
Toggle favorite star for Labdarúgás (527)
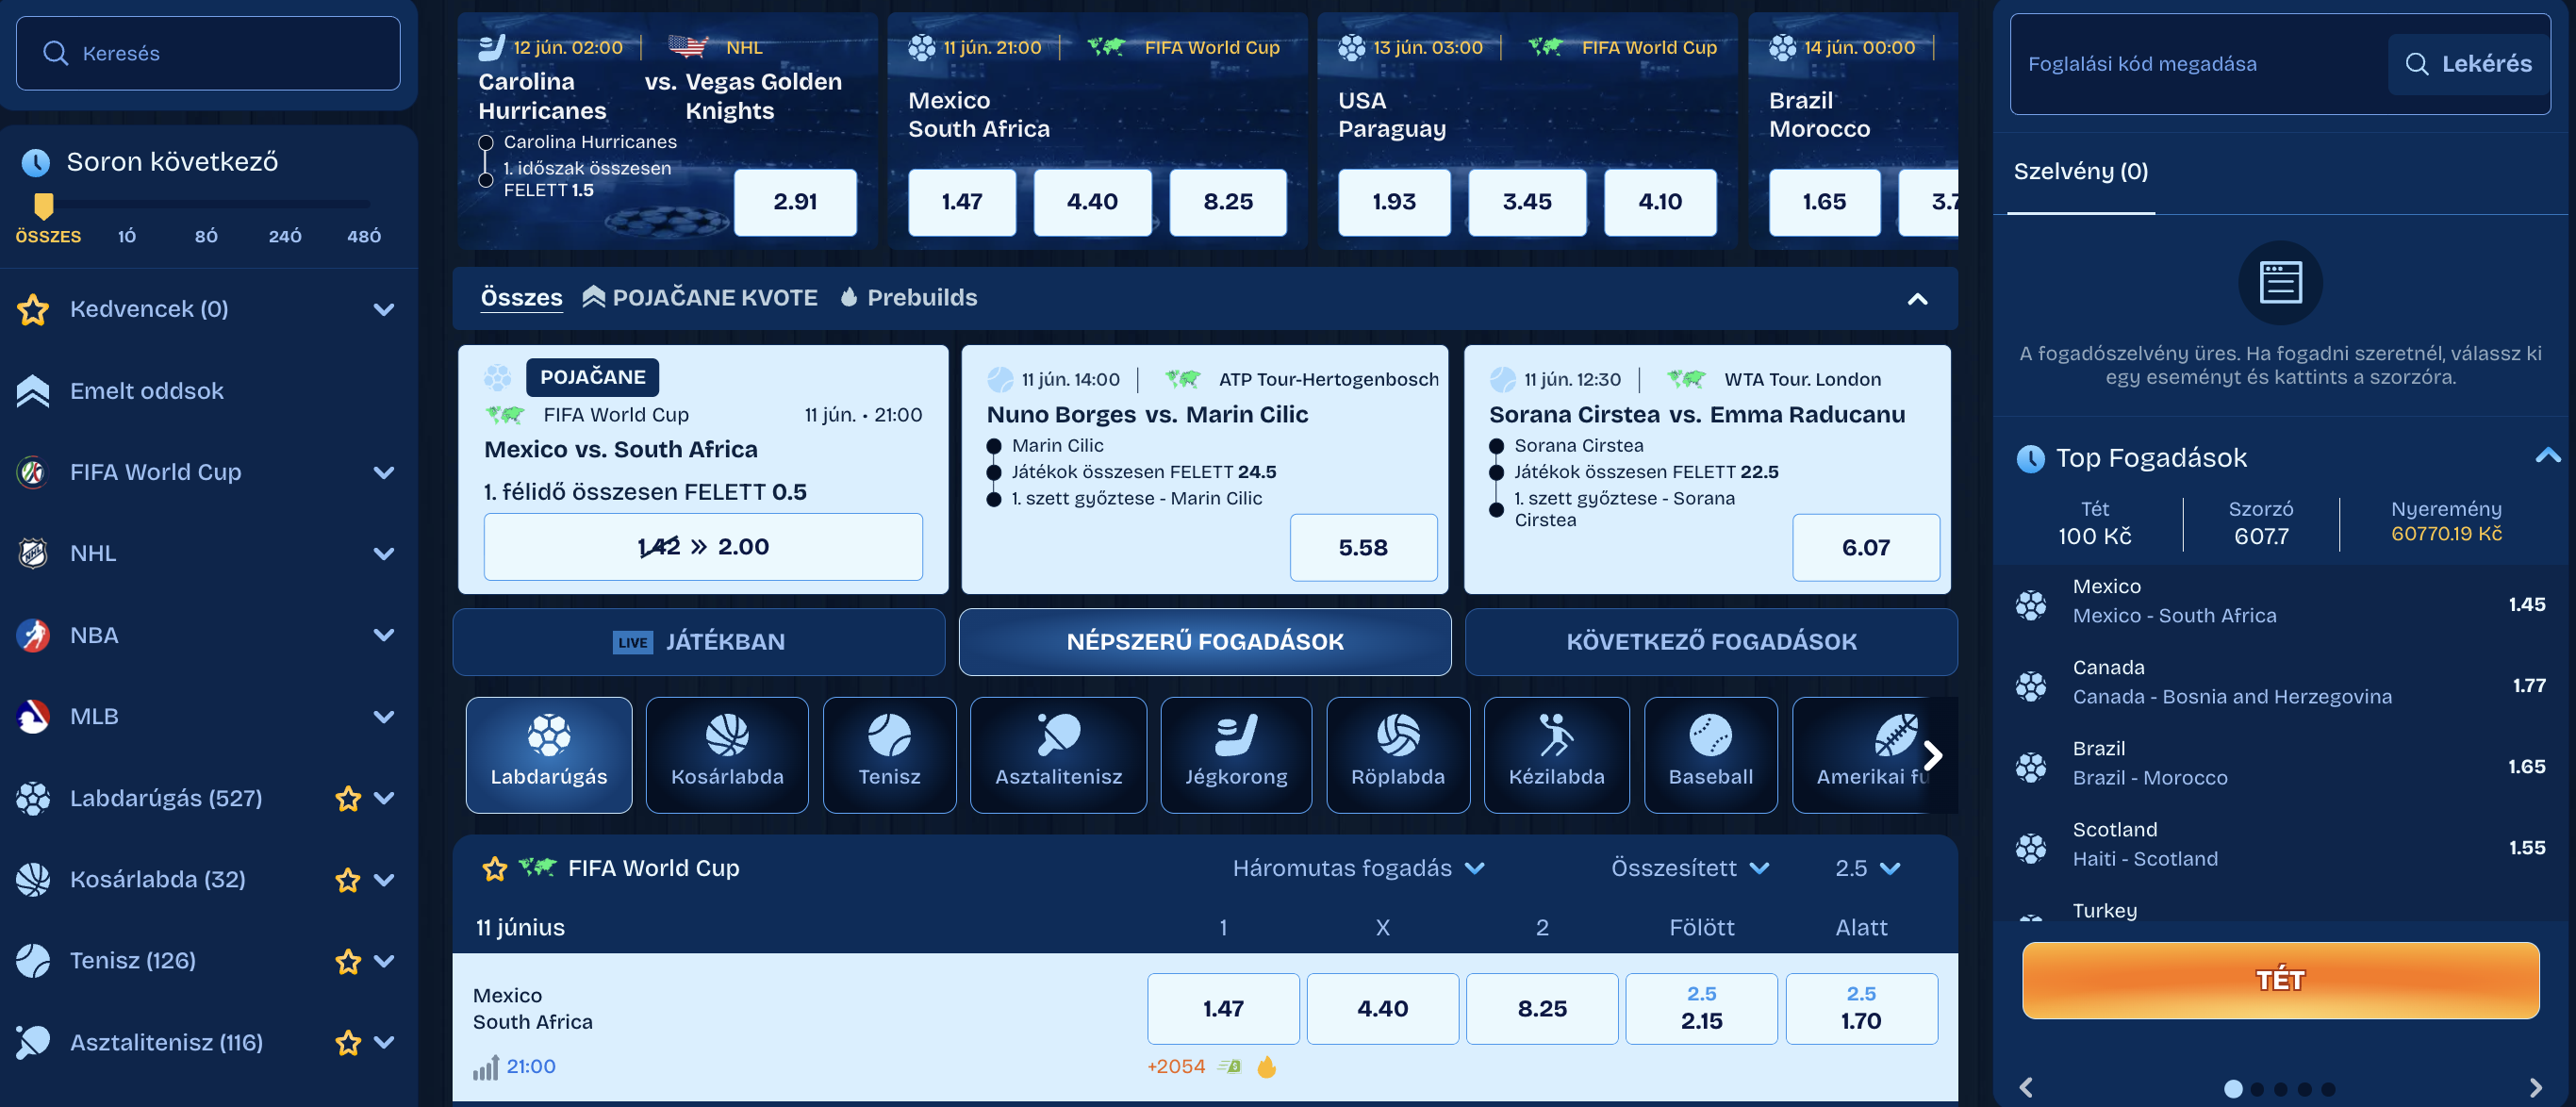point(347,798)
